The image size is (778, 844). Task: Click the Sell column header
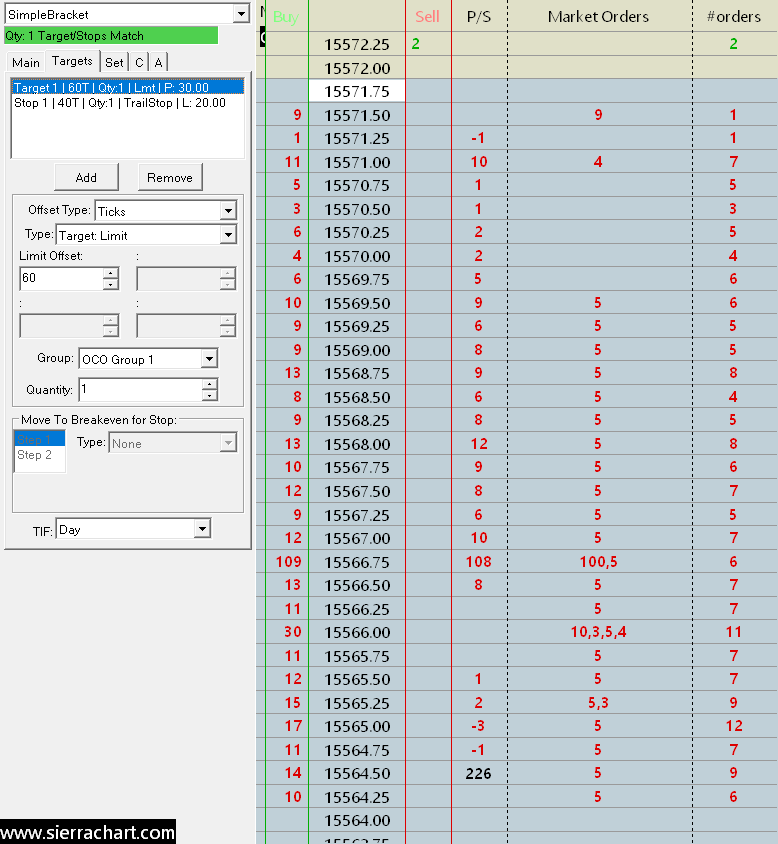pos(428,17)
